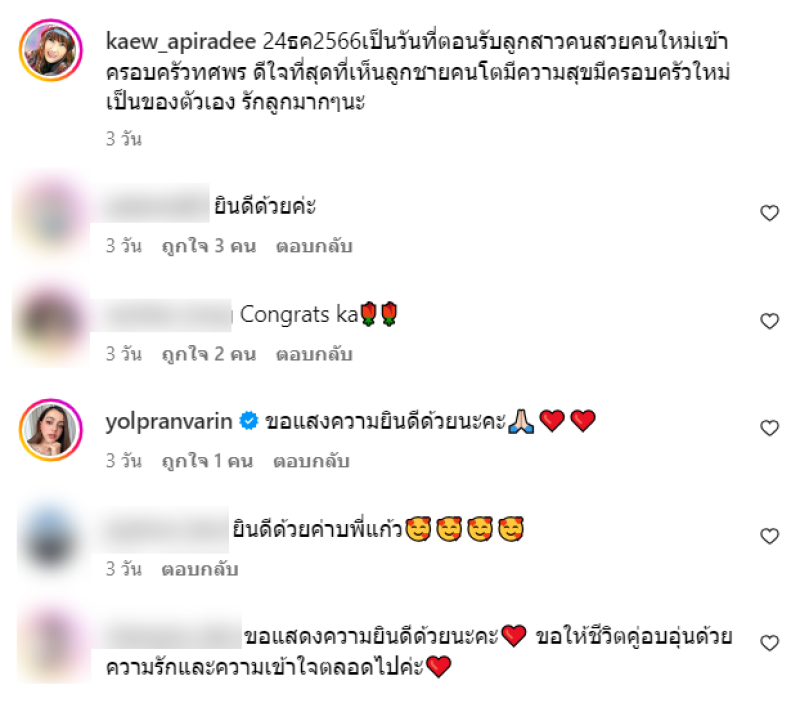
Task: Reply to the 'ยินดีด้วยค่ะ' comment
Action: tap(314, 245)
